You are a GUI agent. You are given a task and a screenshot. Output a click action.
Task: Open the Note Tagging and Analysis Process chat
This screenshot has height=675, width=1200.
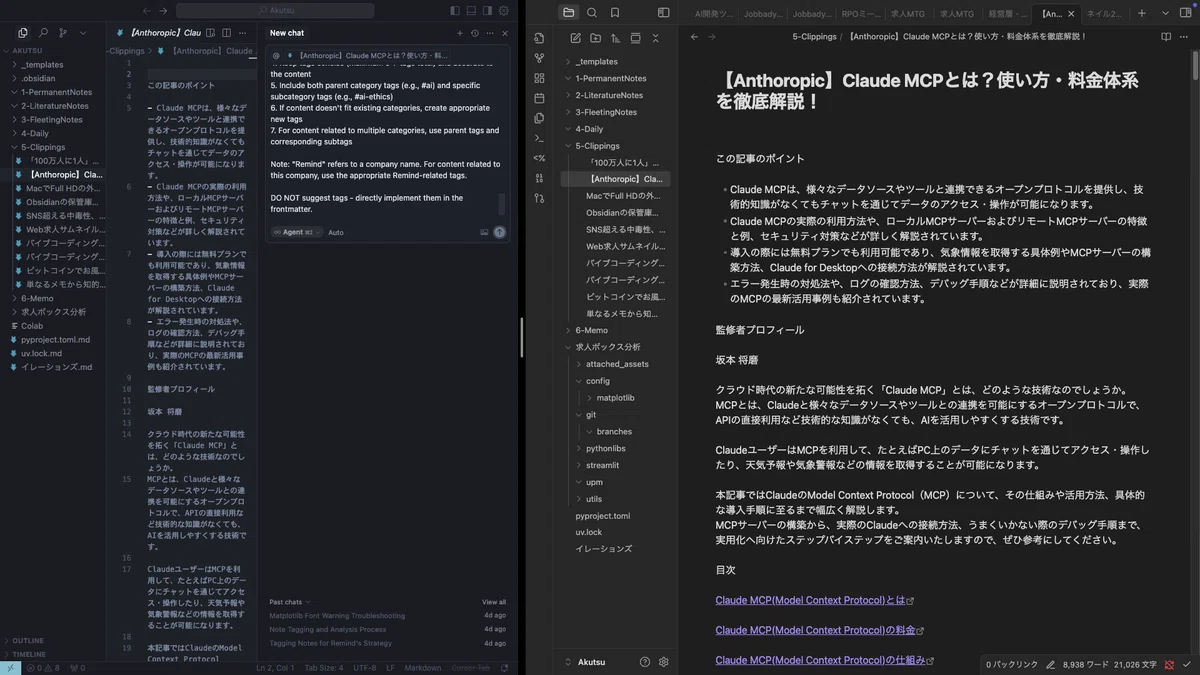[x=327, y=629]
